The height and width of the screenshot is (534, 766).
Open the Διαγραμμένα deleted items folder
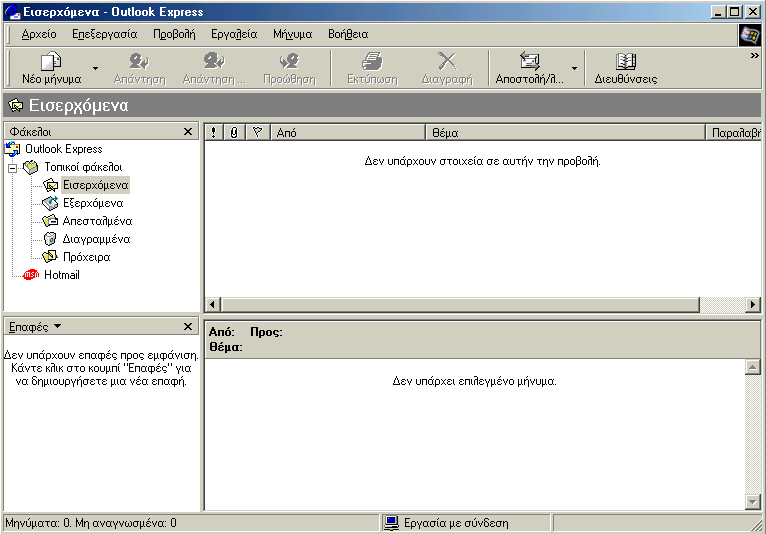pos(96,239)
